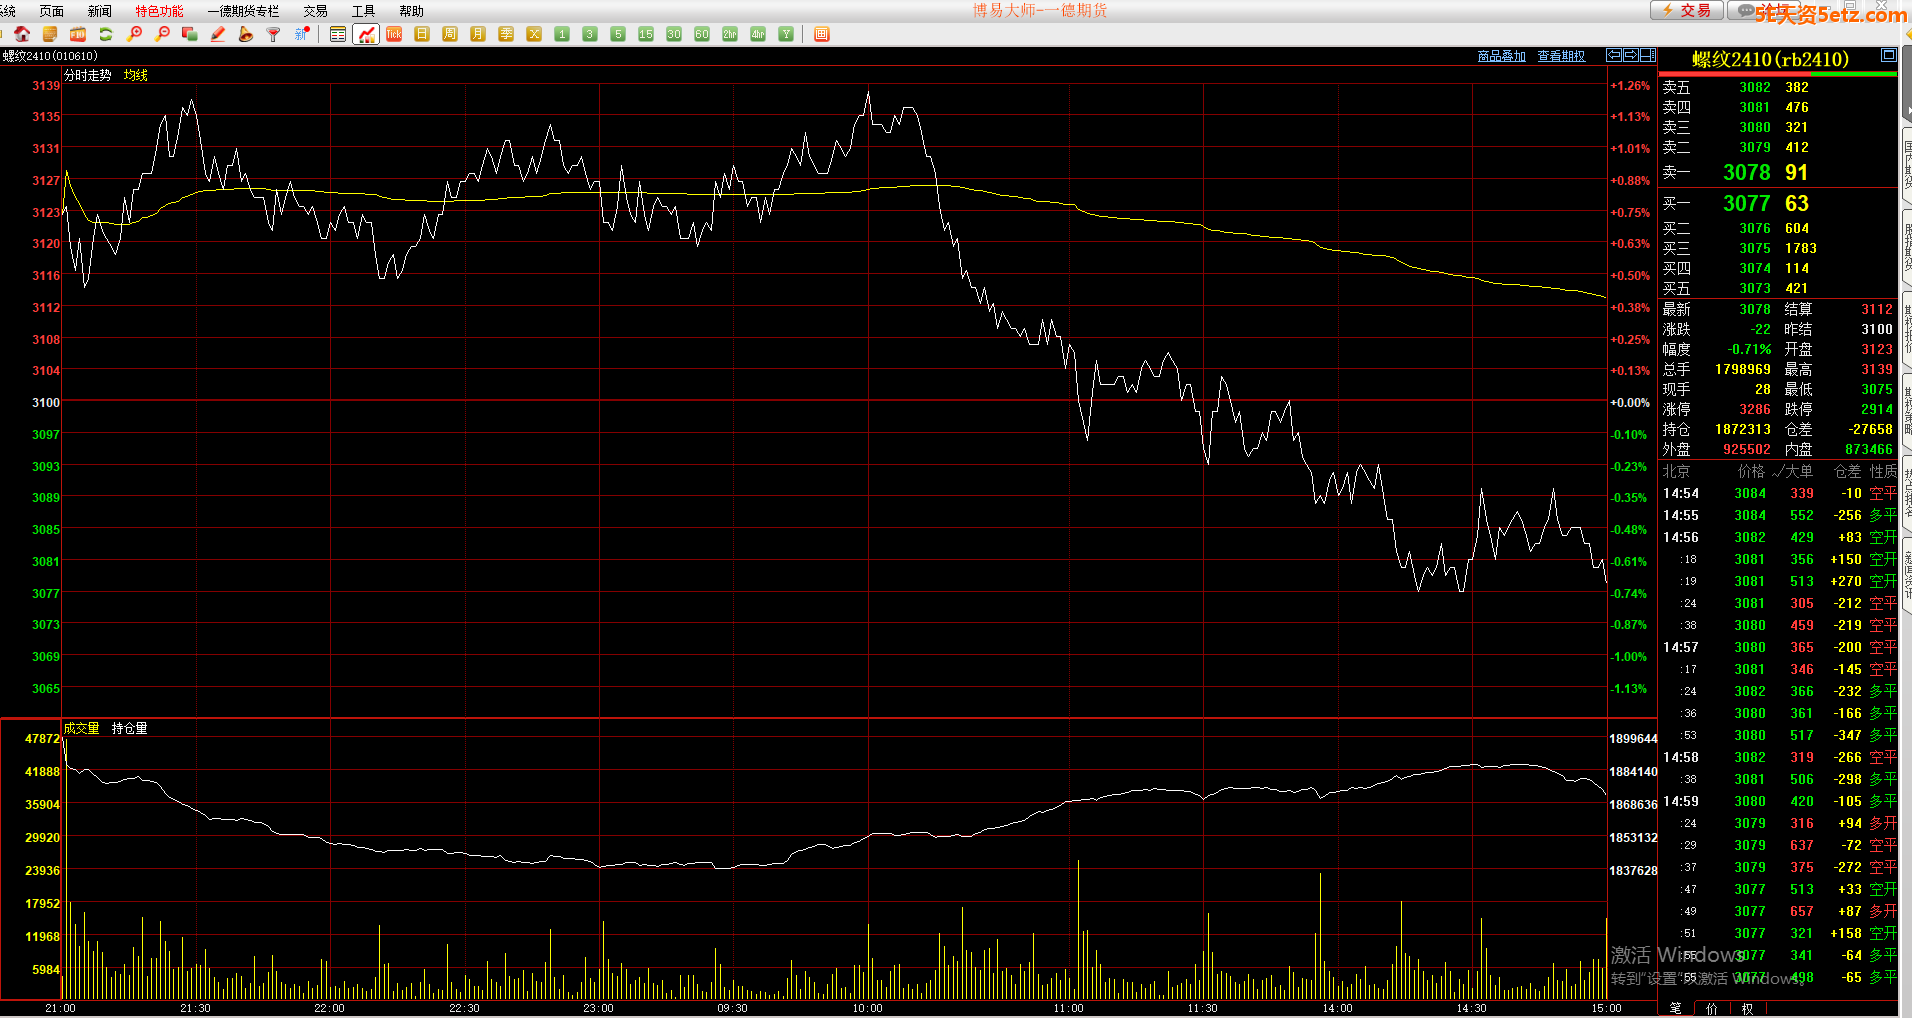The image size is (1912, 1018).
Task: Click the zoom in magnifier icon
Action: pyautogui.click(x=134, y=34)
